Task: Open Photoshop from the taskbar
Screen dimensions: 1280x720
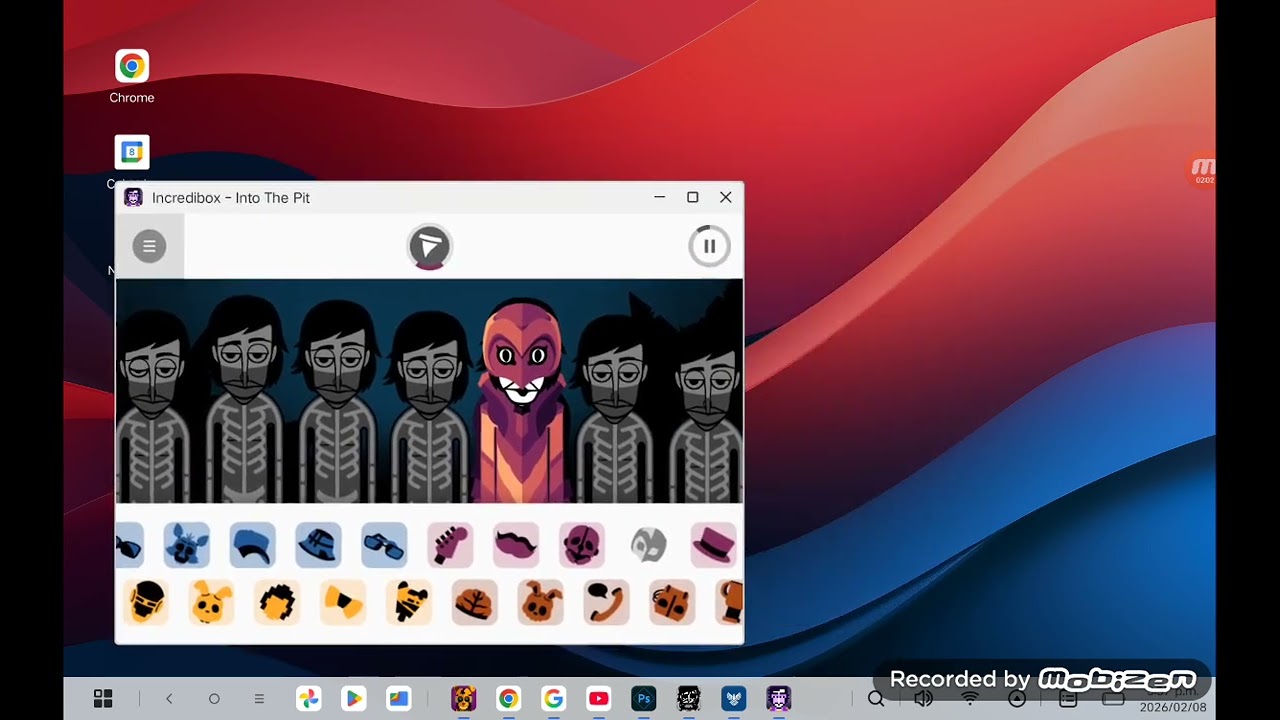Action: coord(644,699)
